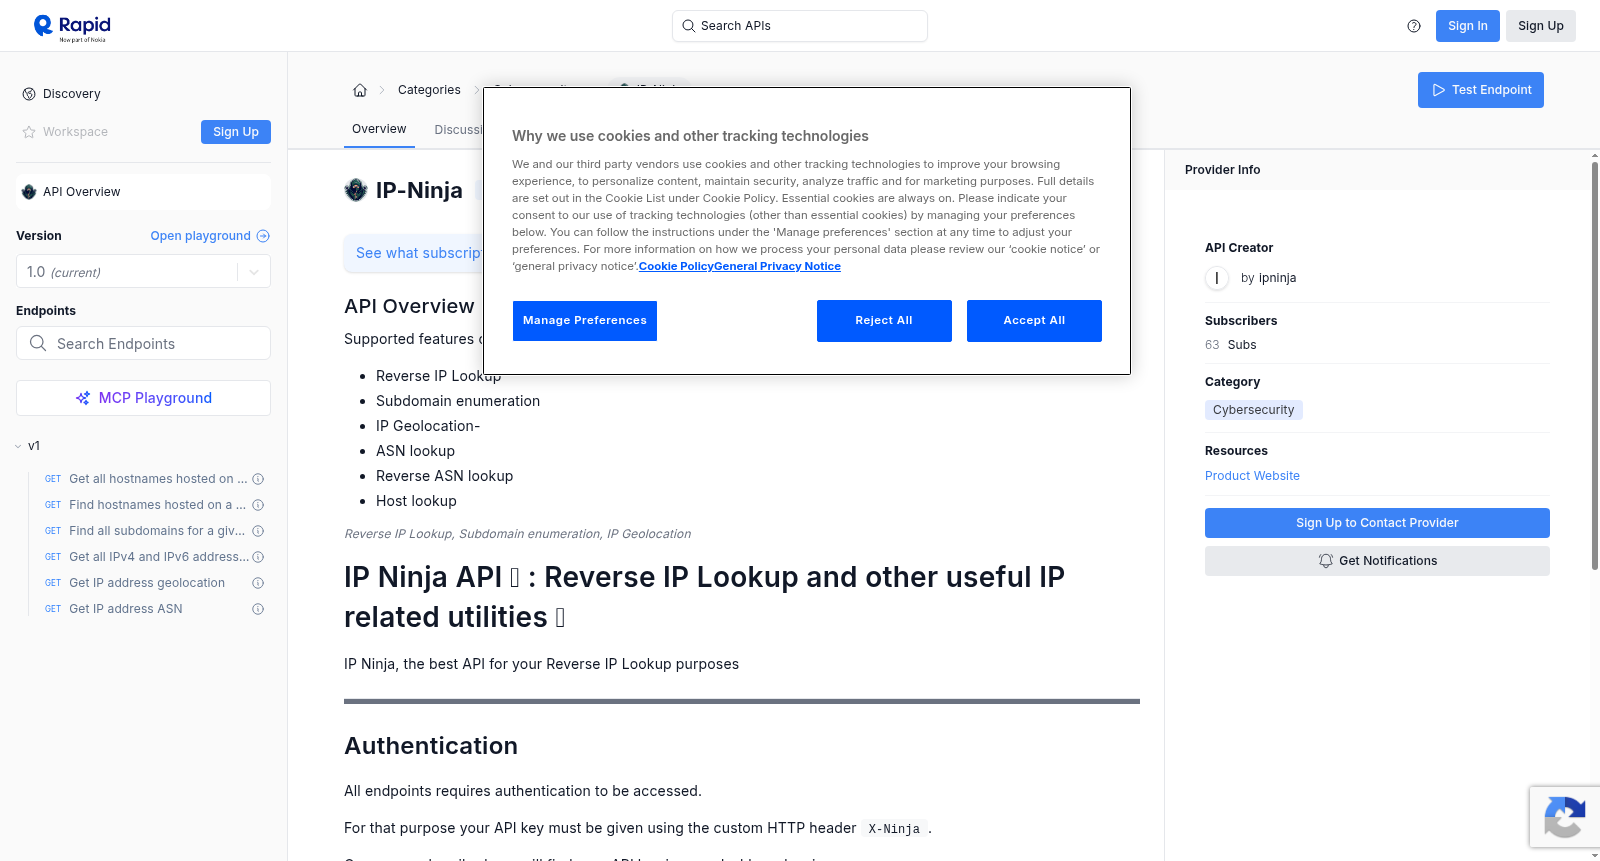Click the Authentication heading

click(x=431, y=746)
